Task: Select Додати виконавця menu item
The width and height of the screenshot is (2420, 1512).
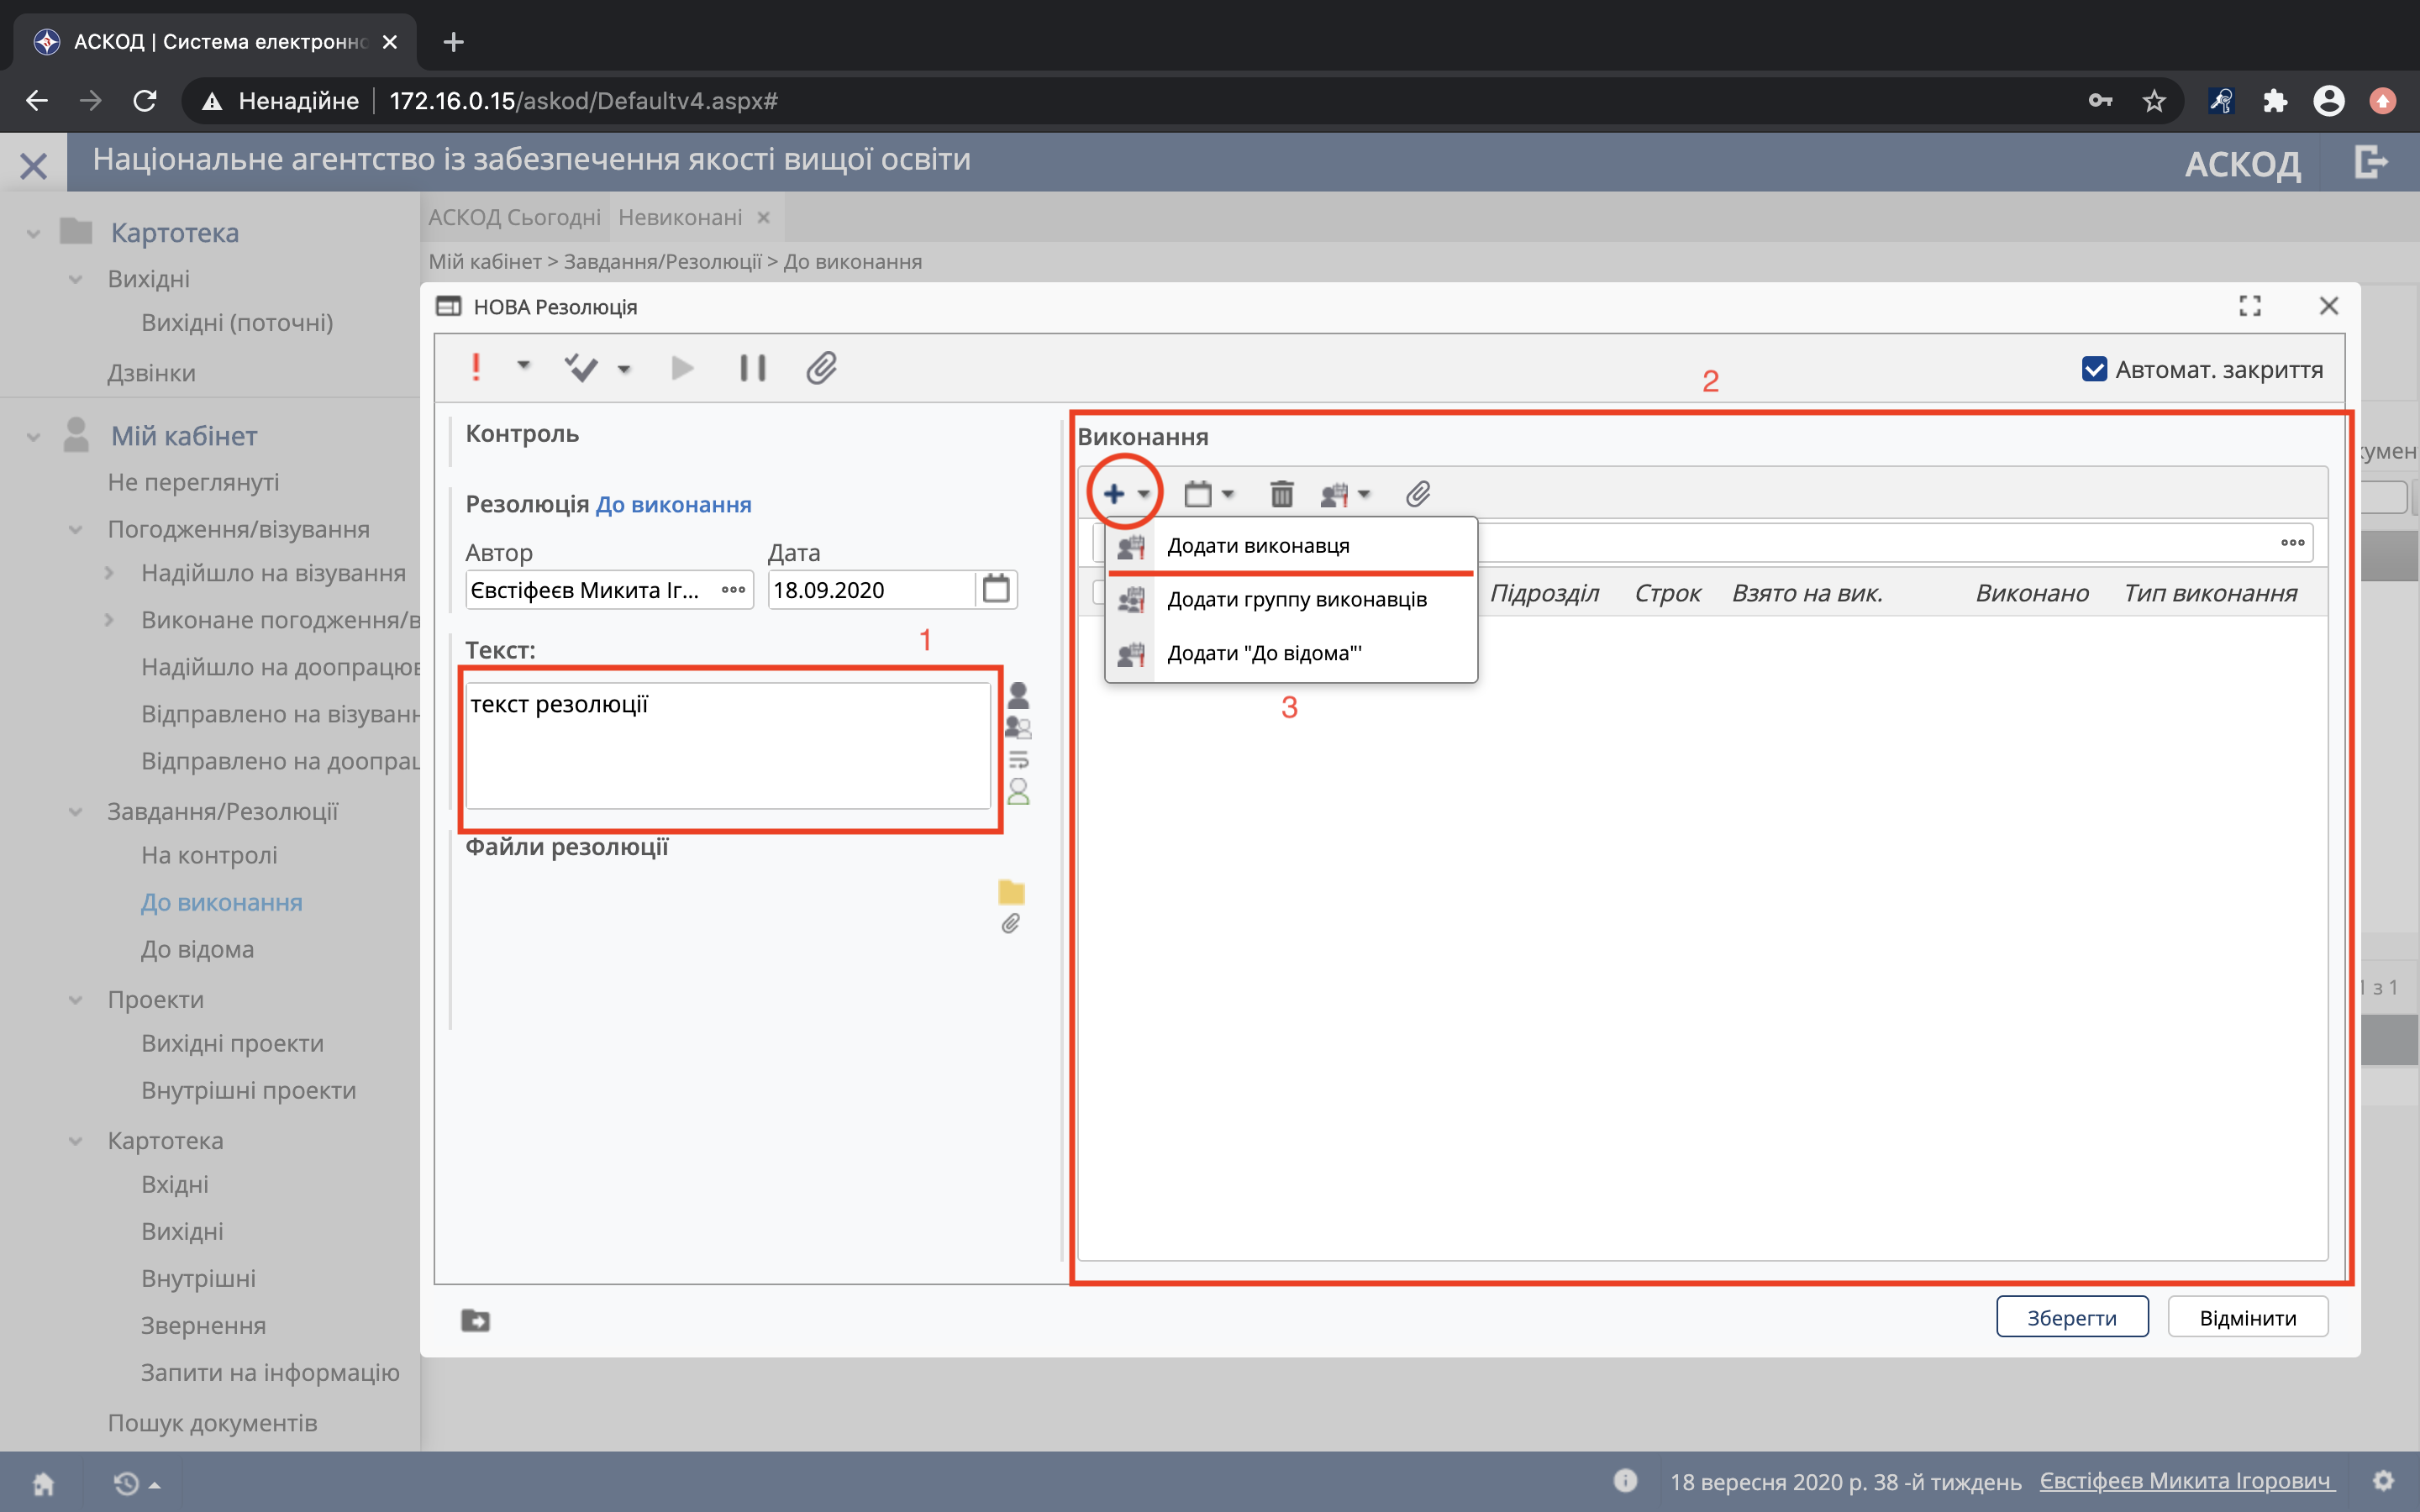Action: click(1258, 546)
